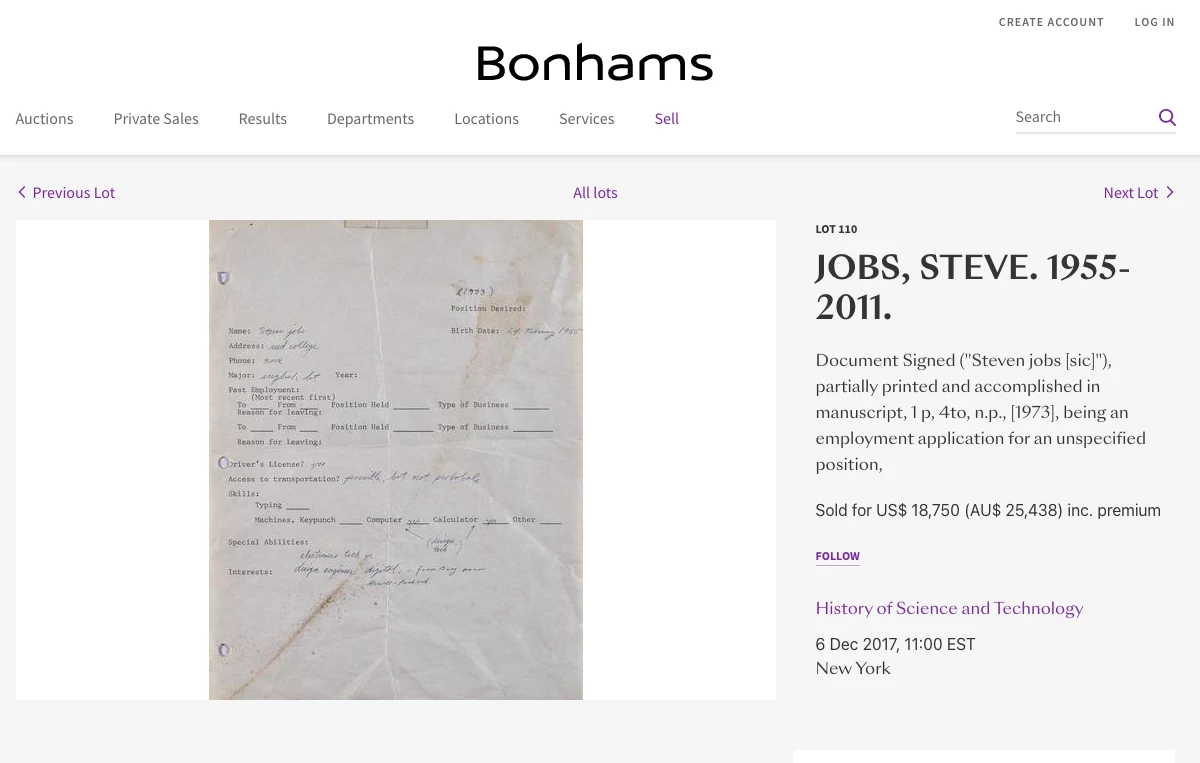The width and height of the screenshot is (1200, 763).
Task: Click Create Account
Action: (1051, 22)
